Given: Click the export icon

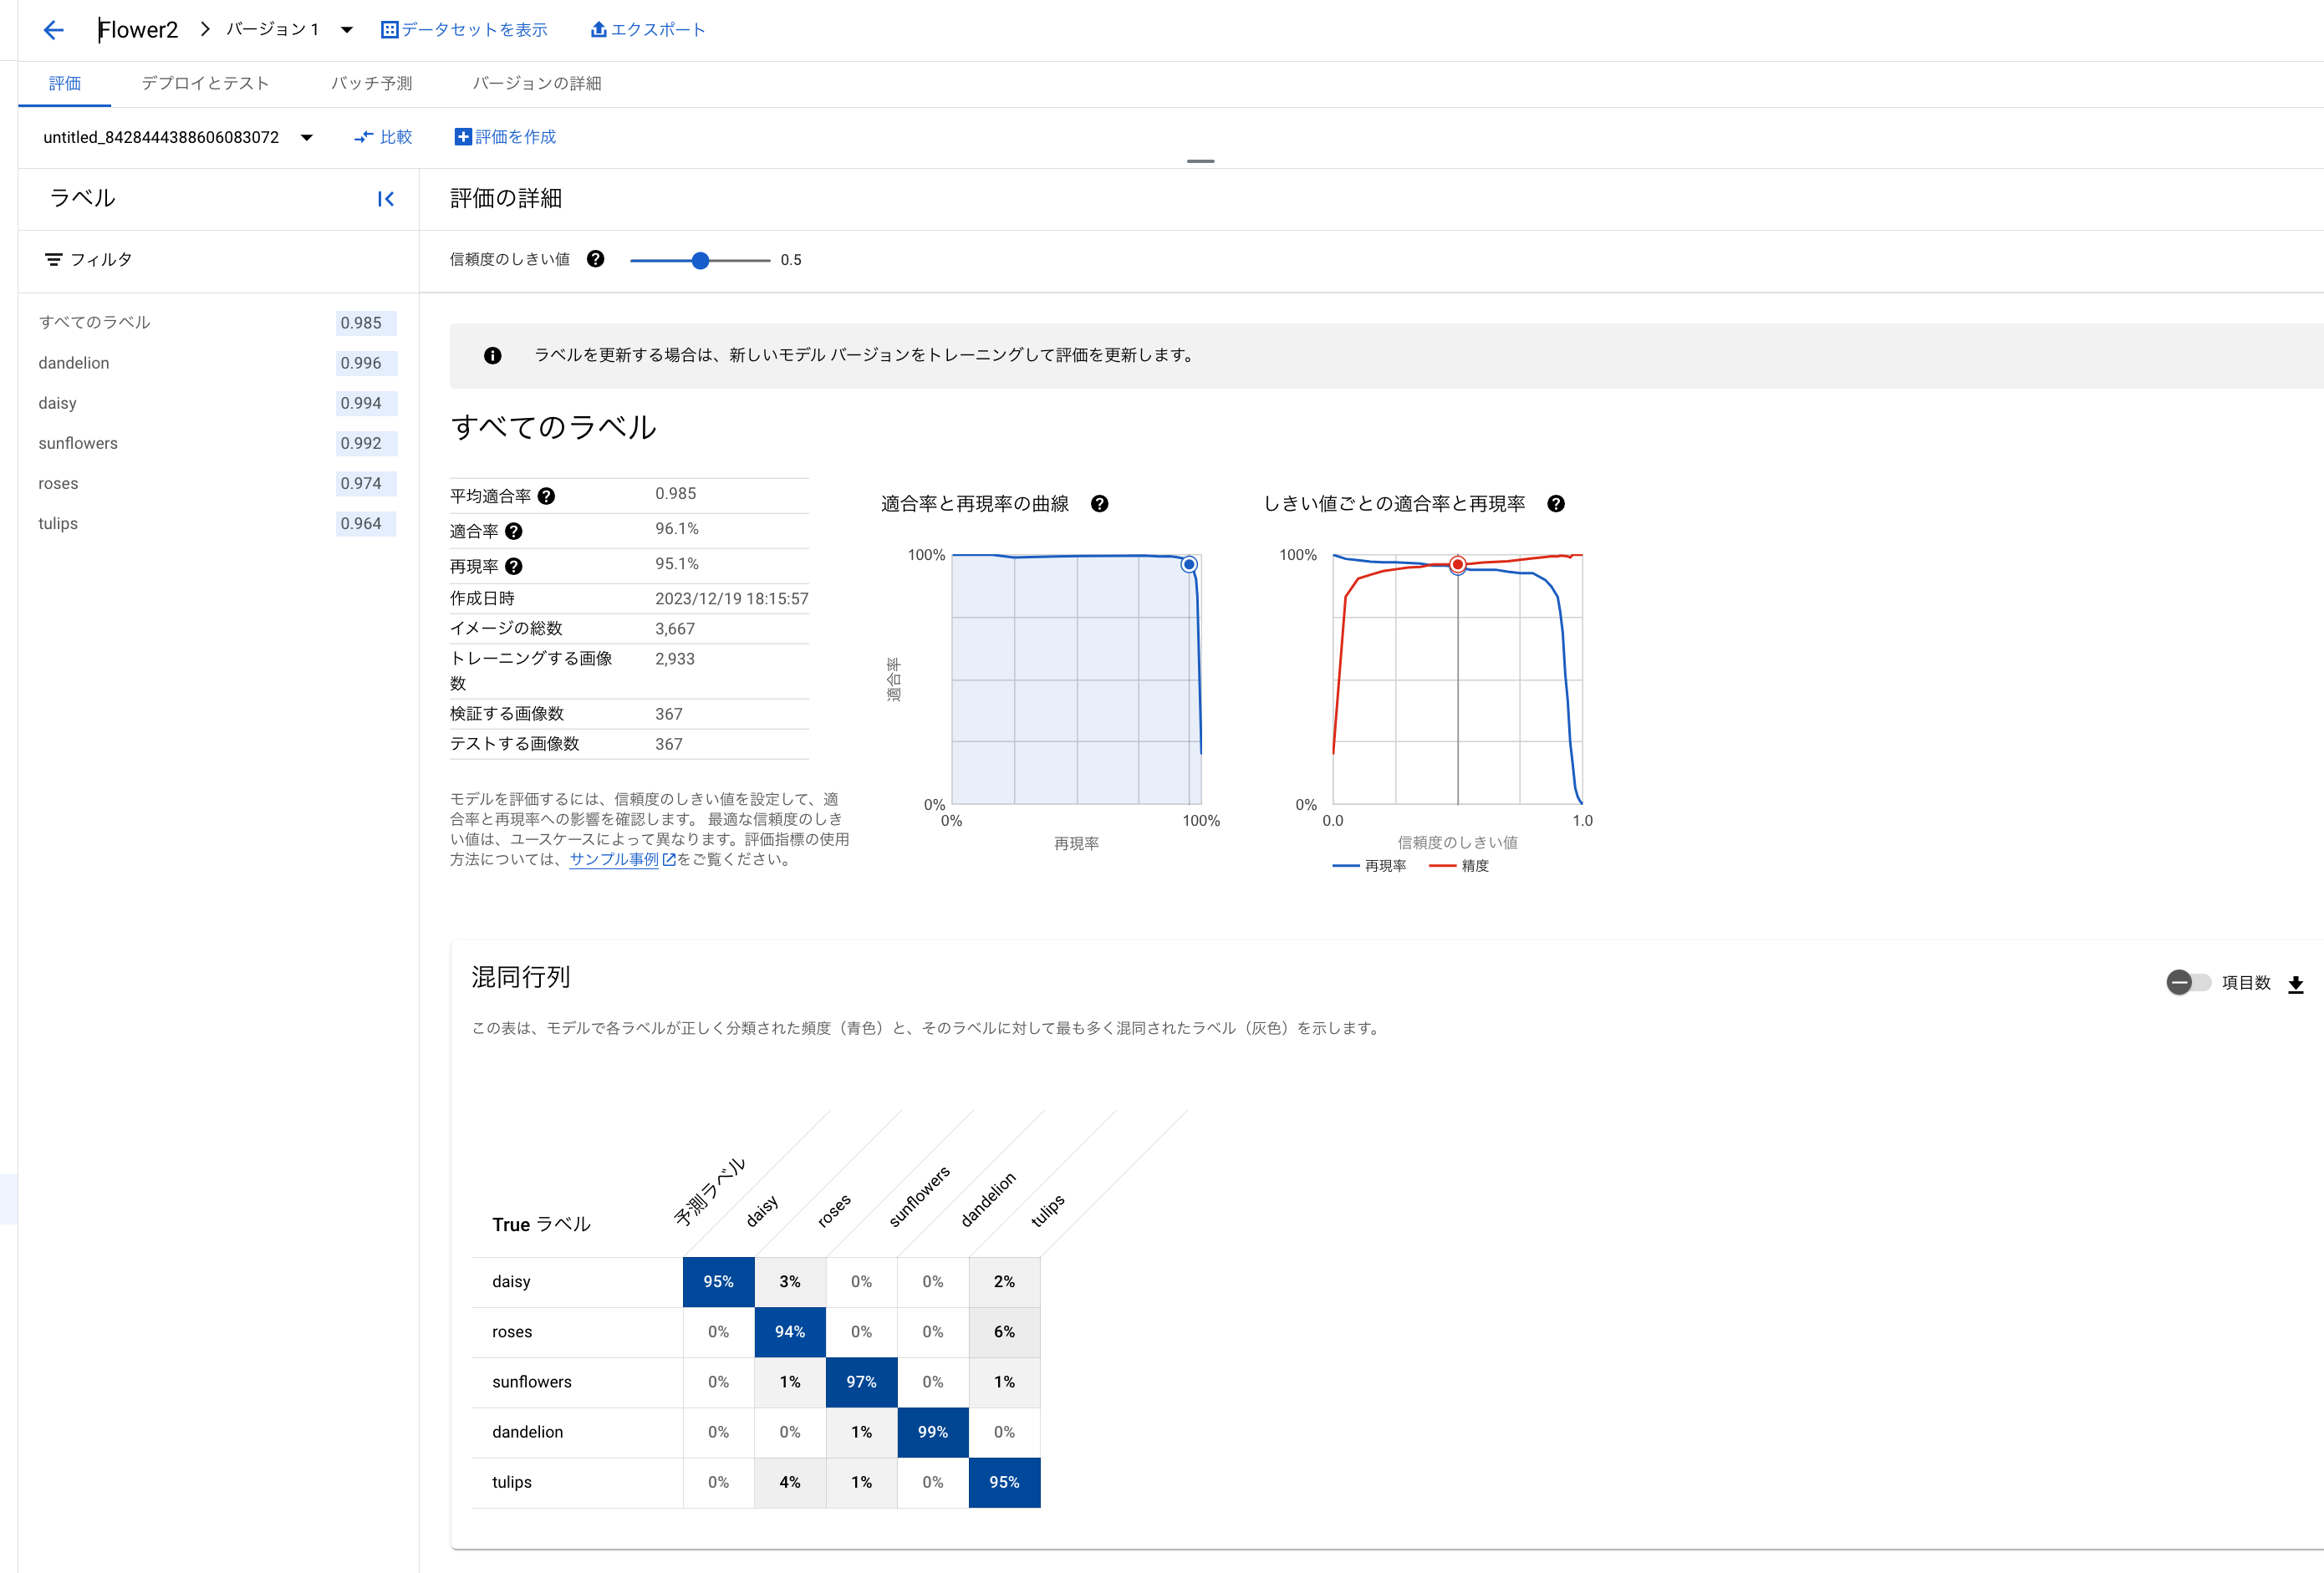Looking at the screenshot, I should tap(598, 30).
